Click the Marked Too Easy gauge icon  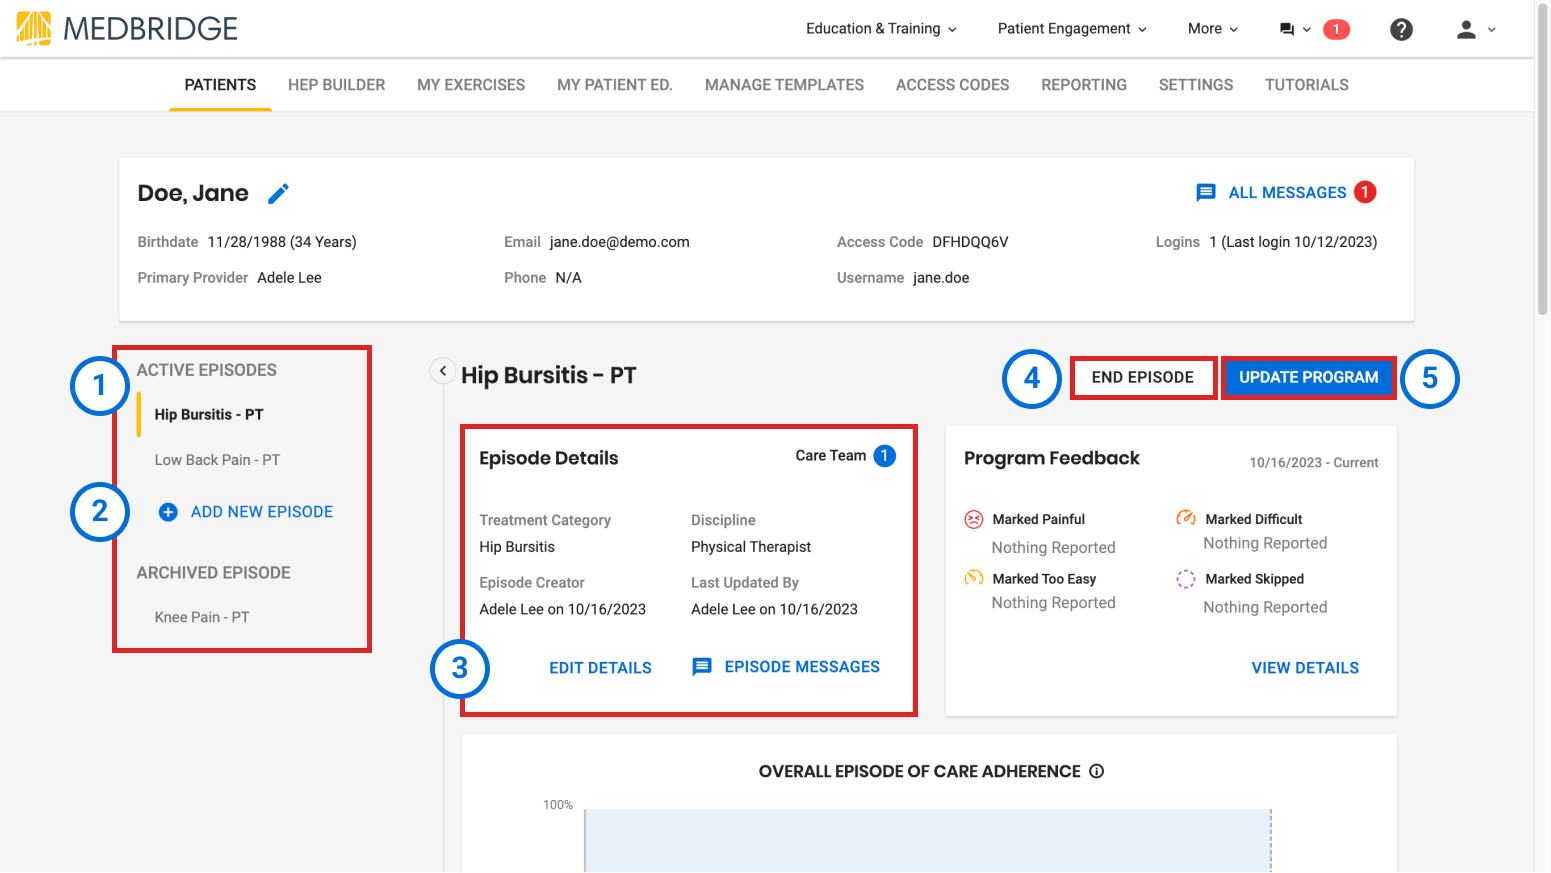click(973, 577)
